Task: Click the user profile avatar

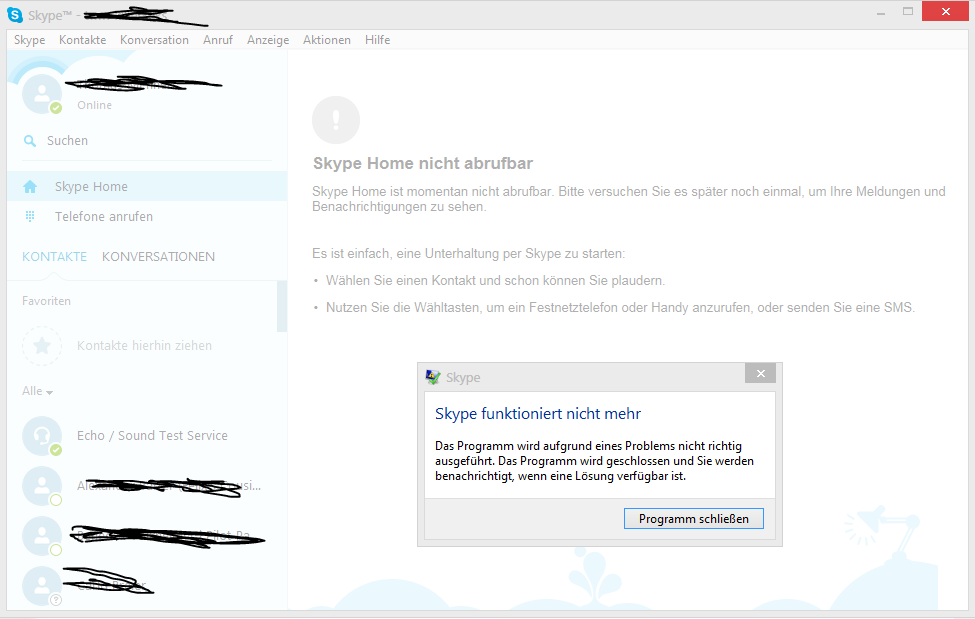Action: click(42, 94)
